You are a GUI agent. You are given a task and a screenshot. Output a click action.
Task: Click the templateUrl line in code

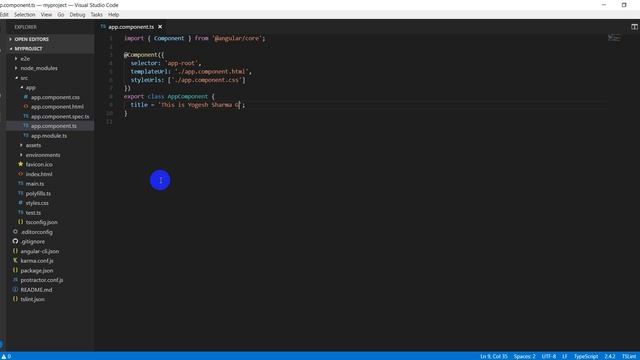[x=191, y=72]
